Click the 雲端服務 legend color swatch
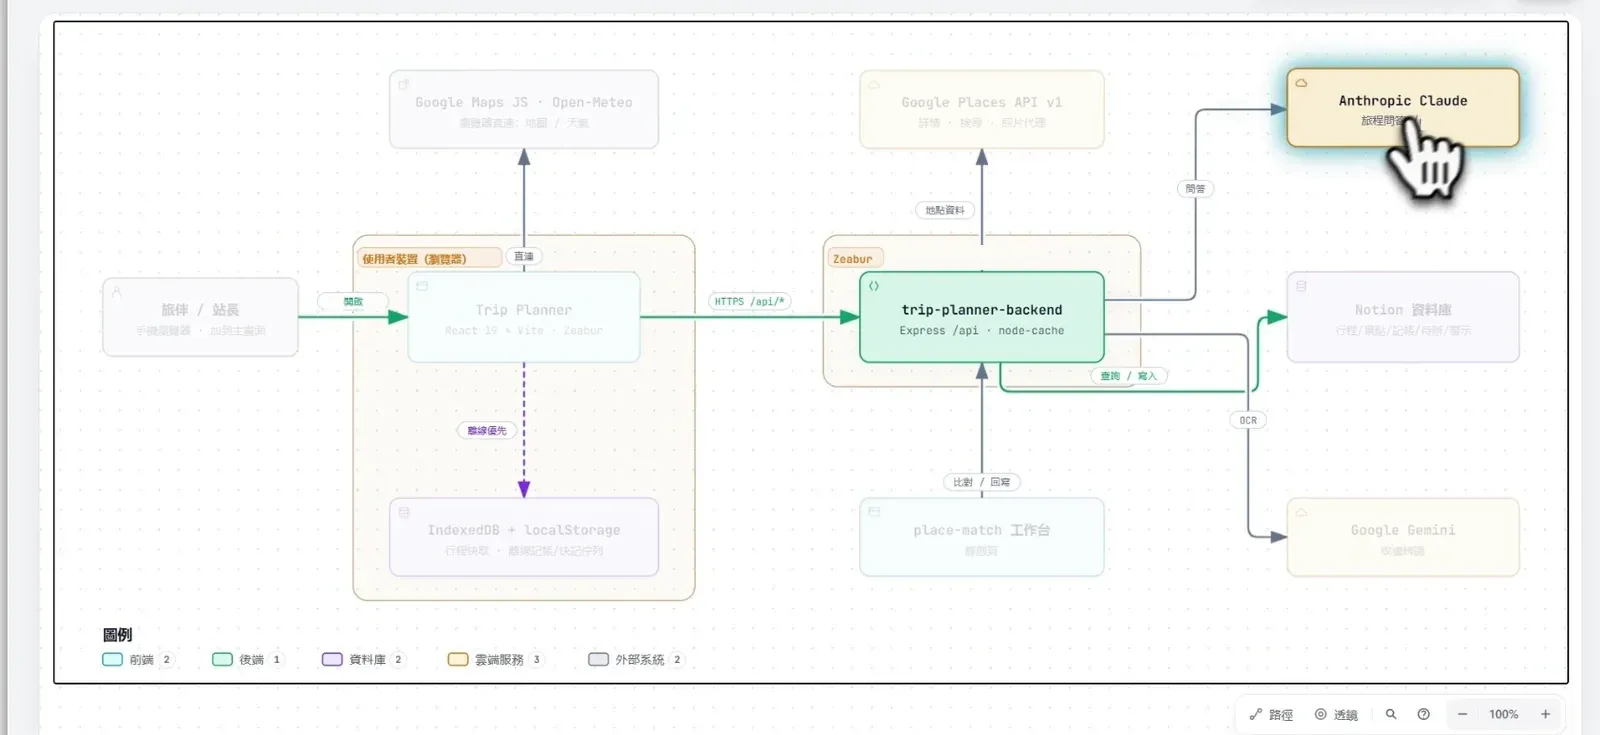Image resolution: width=1600 pixels, height=735 pixels. (x=458, y=659)
